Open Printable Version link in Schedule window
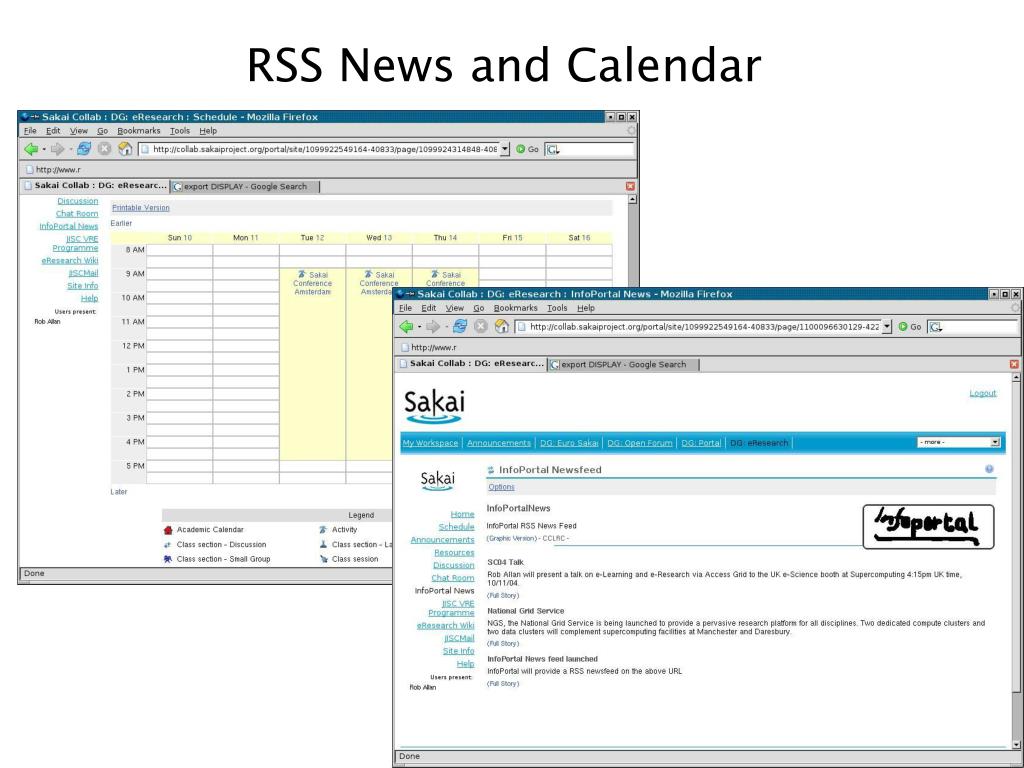 (140, 208)
